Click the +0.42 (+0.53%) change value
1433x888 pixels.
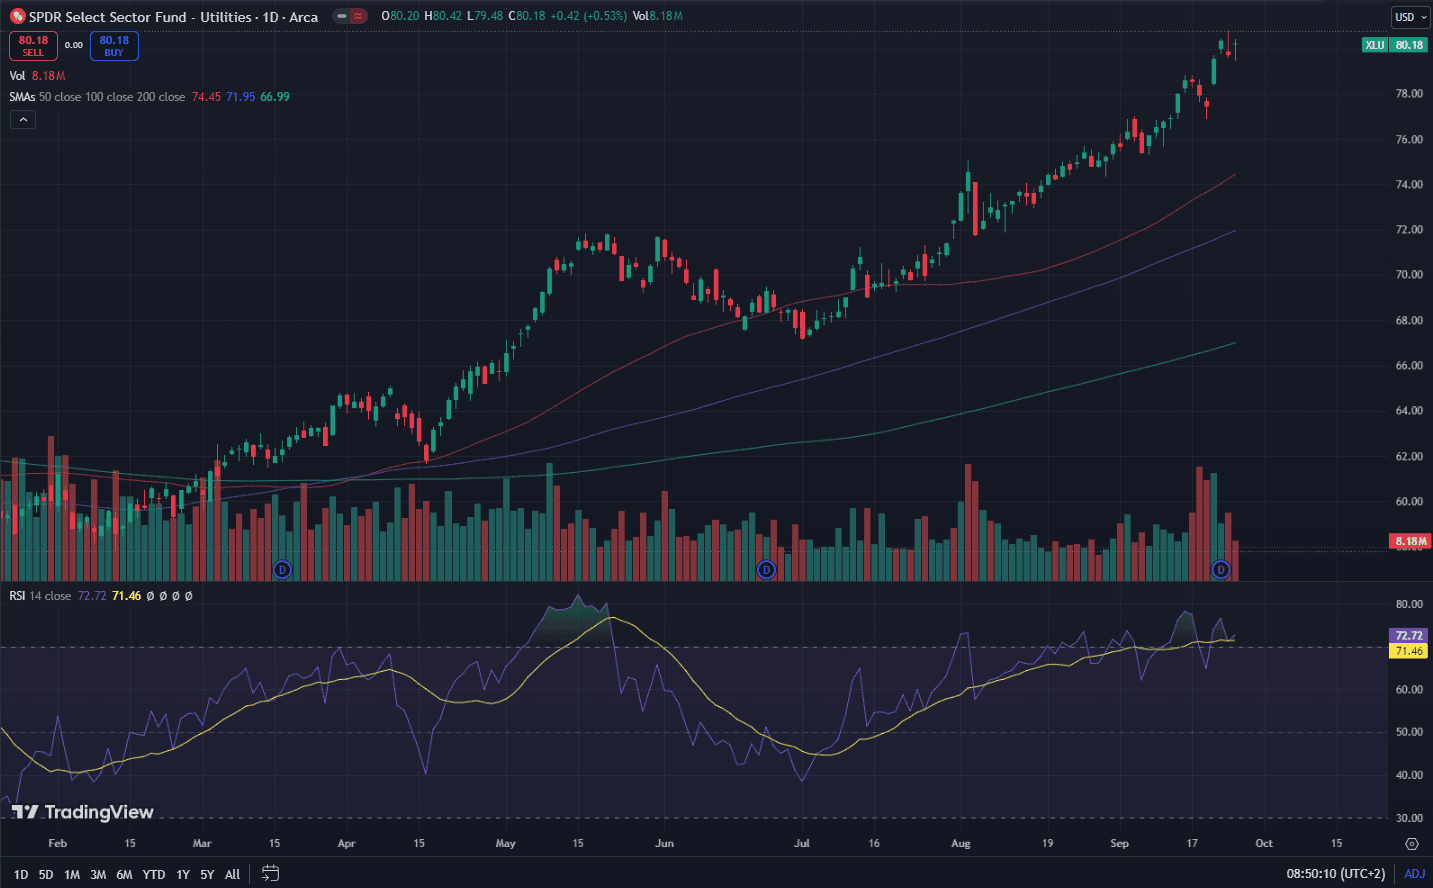click(x=588, y=17)
